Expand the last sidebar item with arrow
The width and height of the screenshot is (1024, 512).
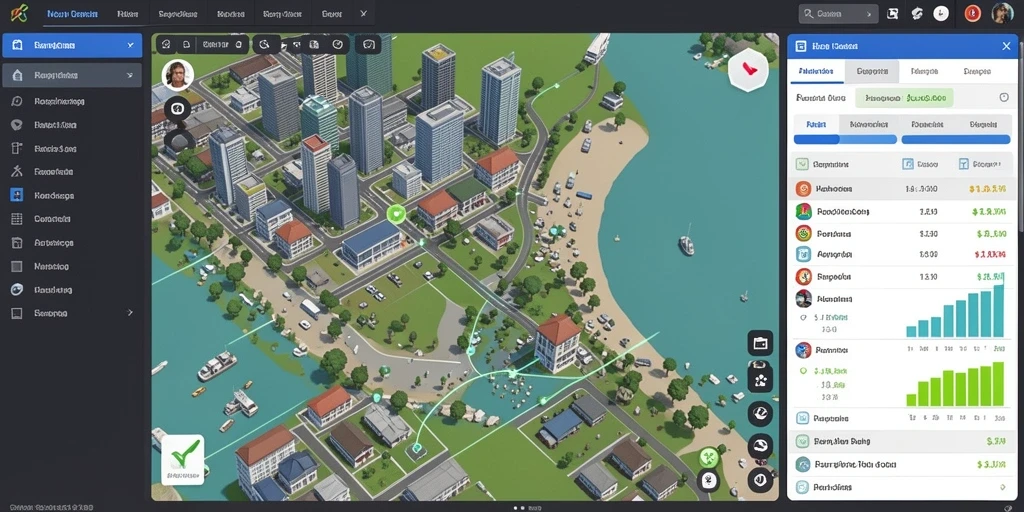[72, 313]
